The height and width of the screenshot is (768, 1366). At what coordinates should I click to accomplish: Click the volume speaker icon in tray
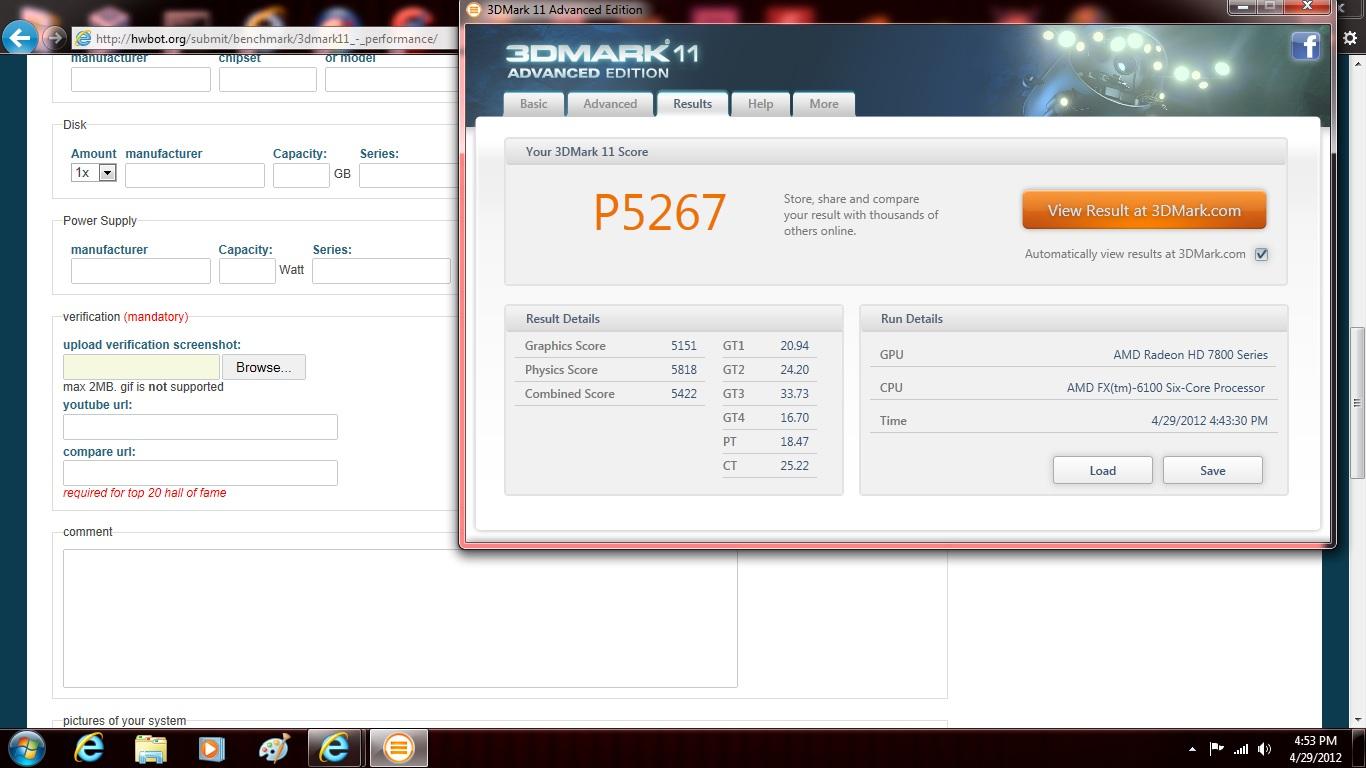click(1265, 749)
